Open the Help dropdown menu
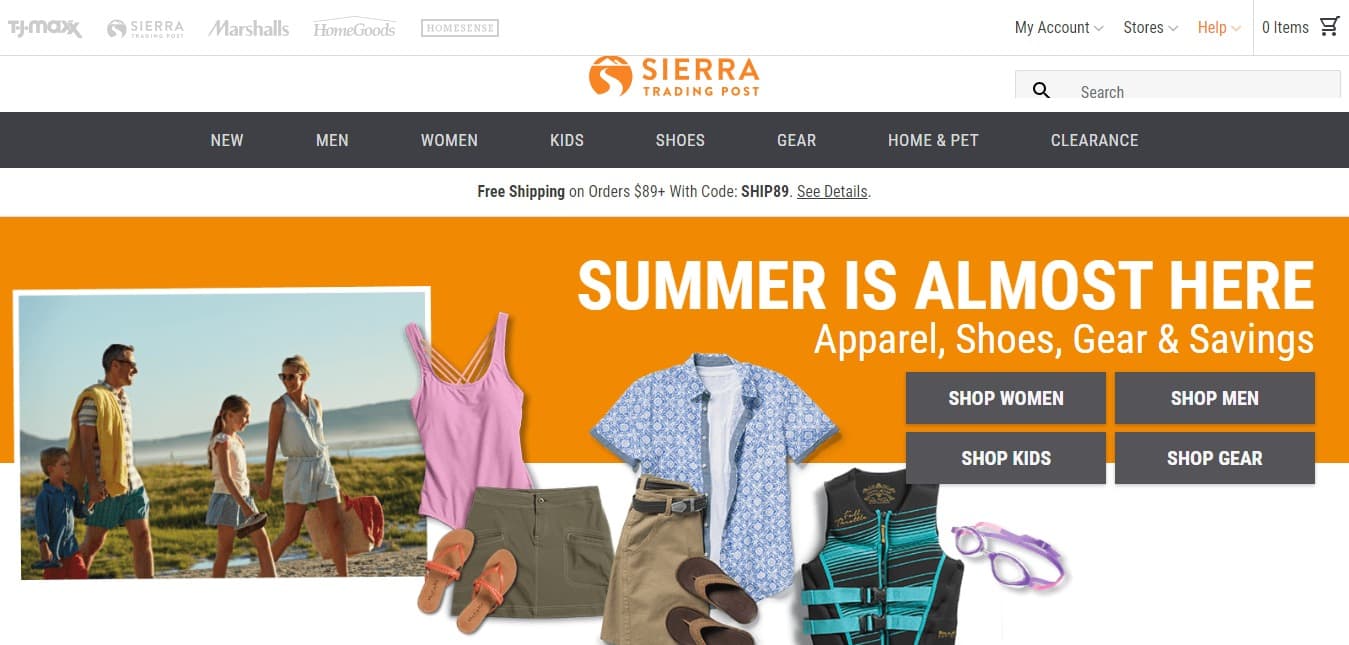Screen dimensions: 1349x645 [1219, 28]
